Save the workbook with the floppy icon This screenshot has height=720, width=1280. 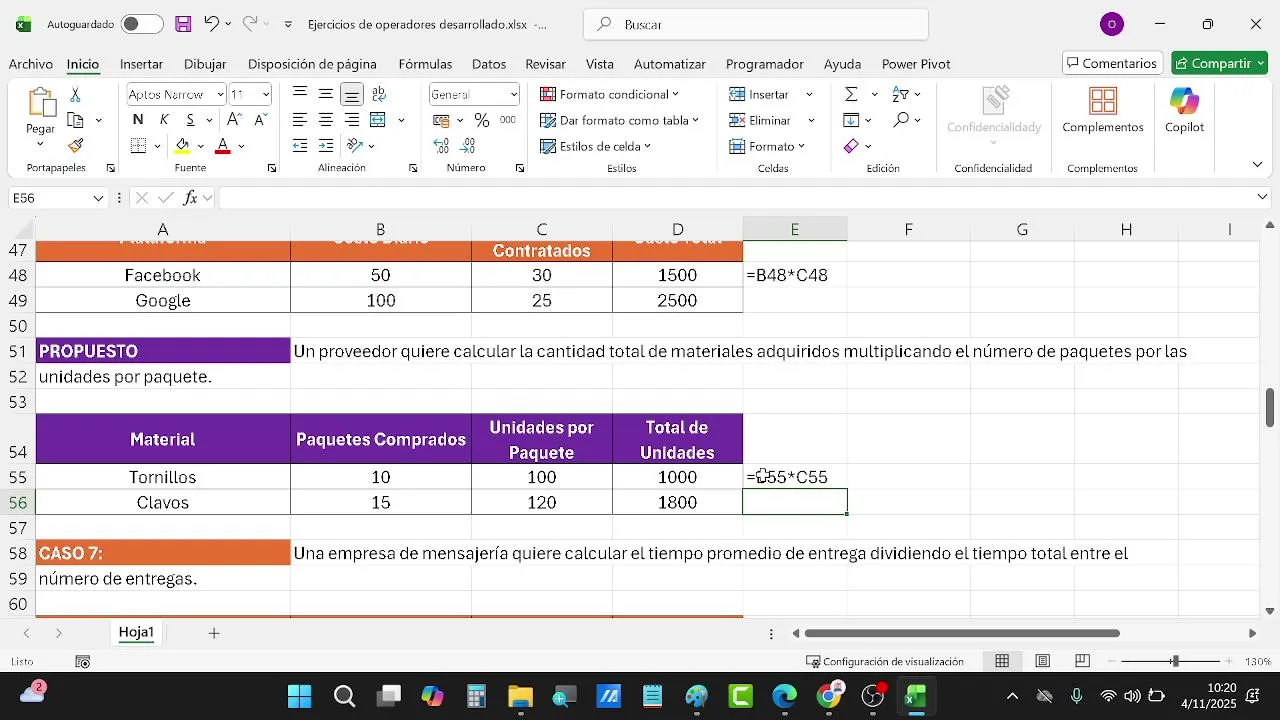183,24
